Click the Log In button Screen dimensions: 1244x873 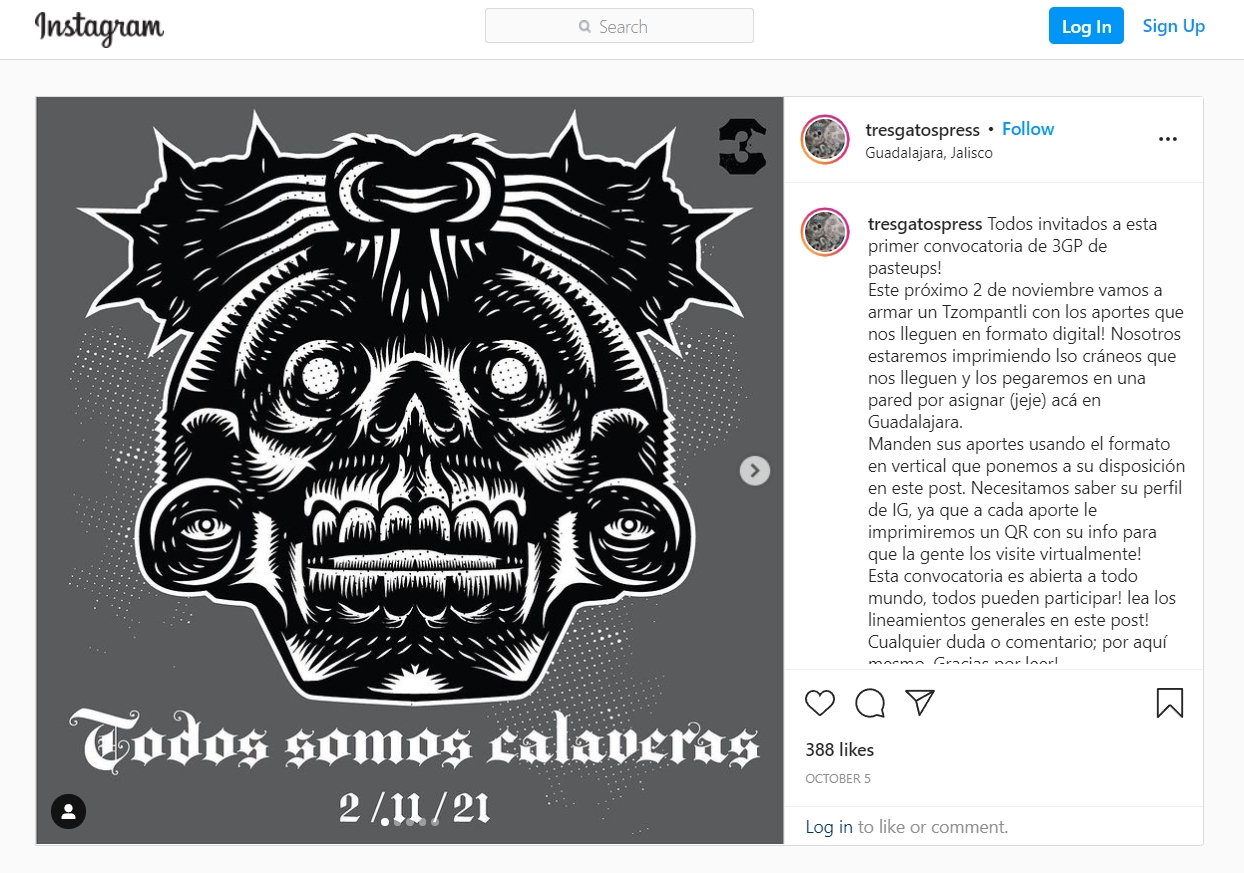(1086, 26)
